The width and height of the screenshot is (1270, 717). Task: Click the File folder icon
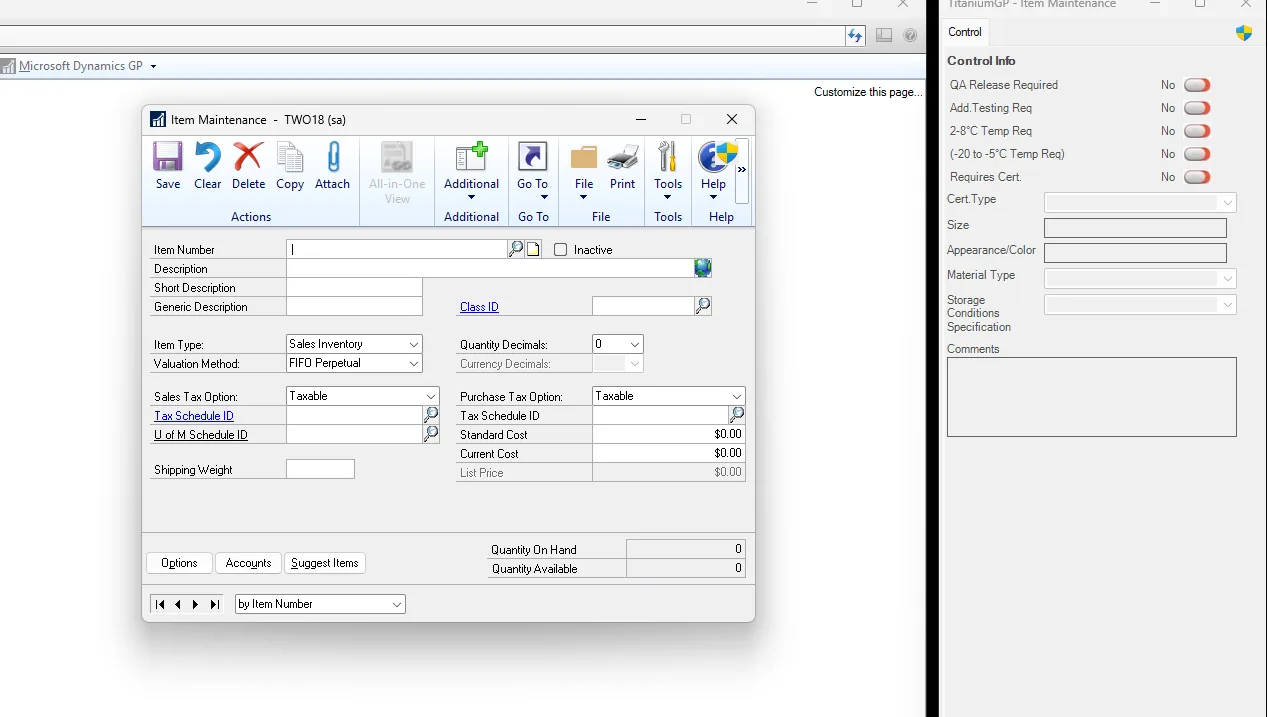pos(584,158)
